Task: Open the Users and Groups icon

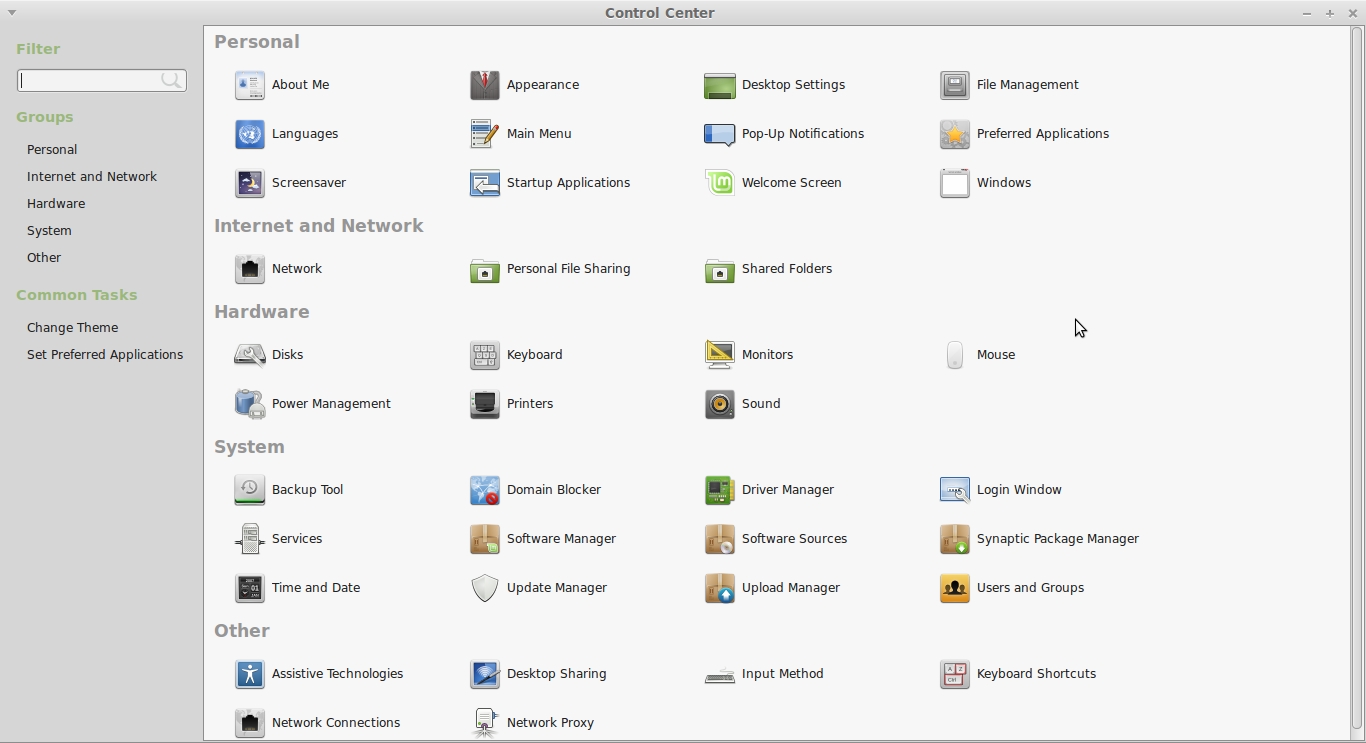Action: tap(954, 588)
